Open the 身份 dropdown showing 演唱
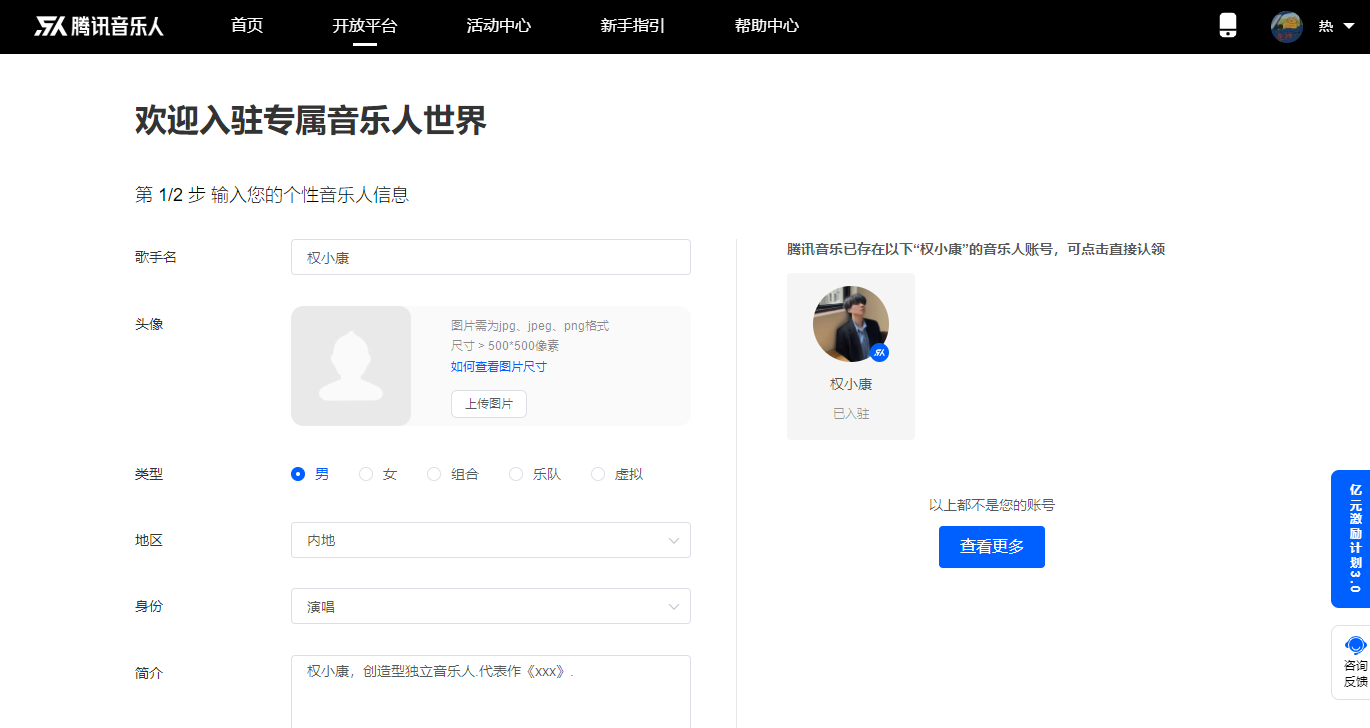 coord(490,606)
